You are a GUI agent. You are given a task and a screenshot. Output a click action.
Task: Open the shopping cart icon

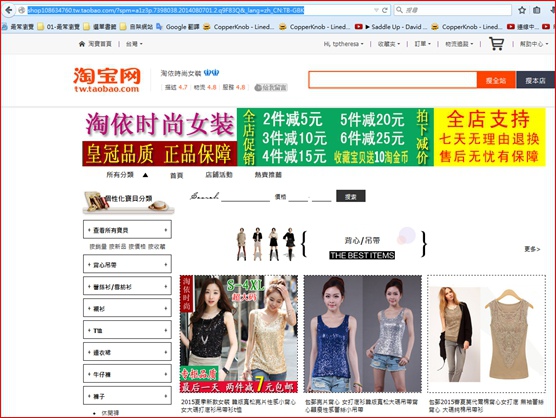pyautogui.click(x=496, y=44)
